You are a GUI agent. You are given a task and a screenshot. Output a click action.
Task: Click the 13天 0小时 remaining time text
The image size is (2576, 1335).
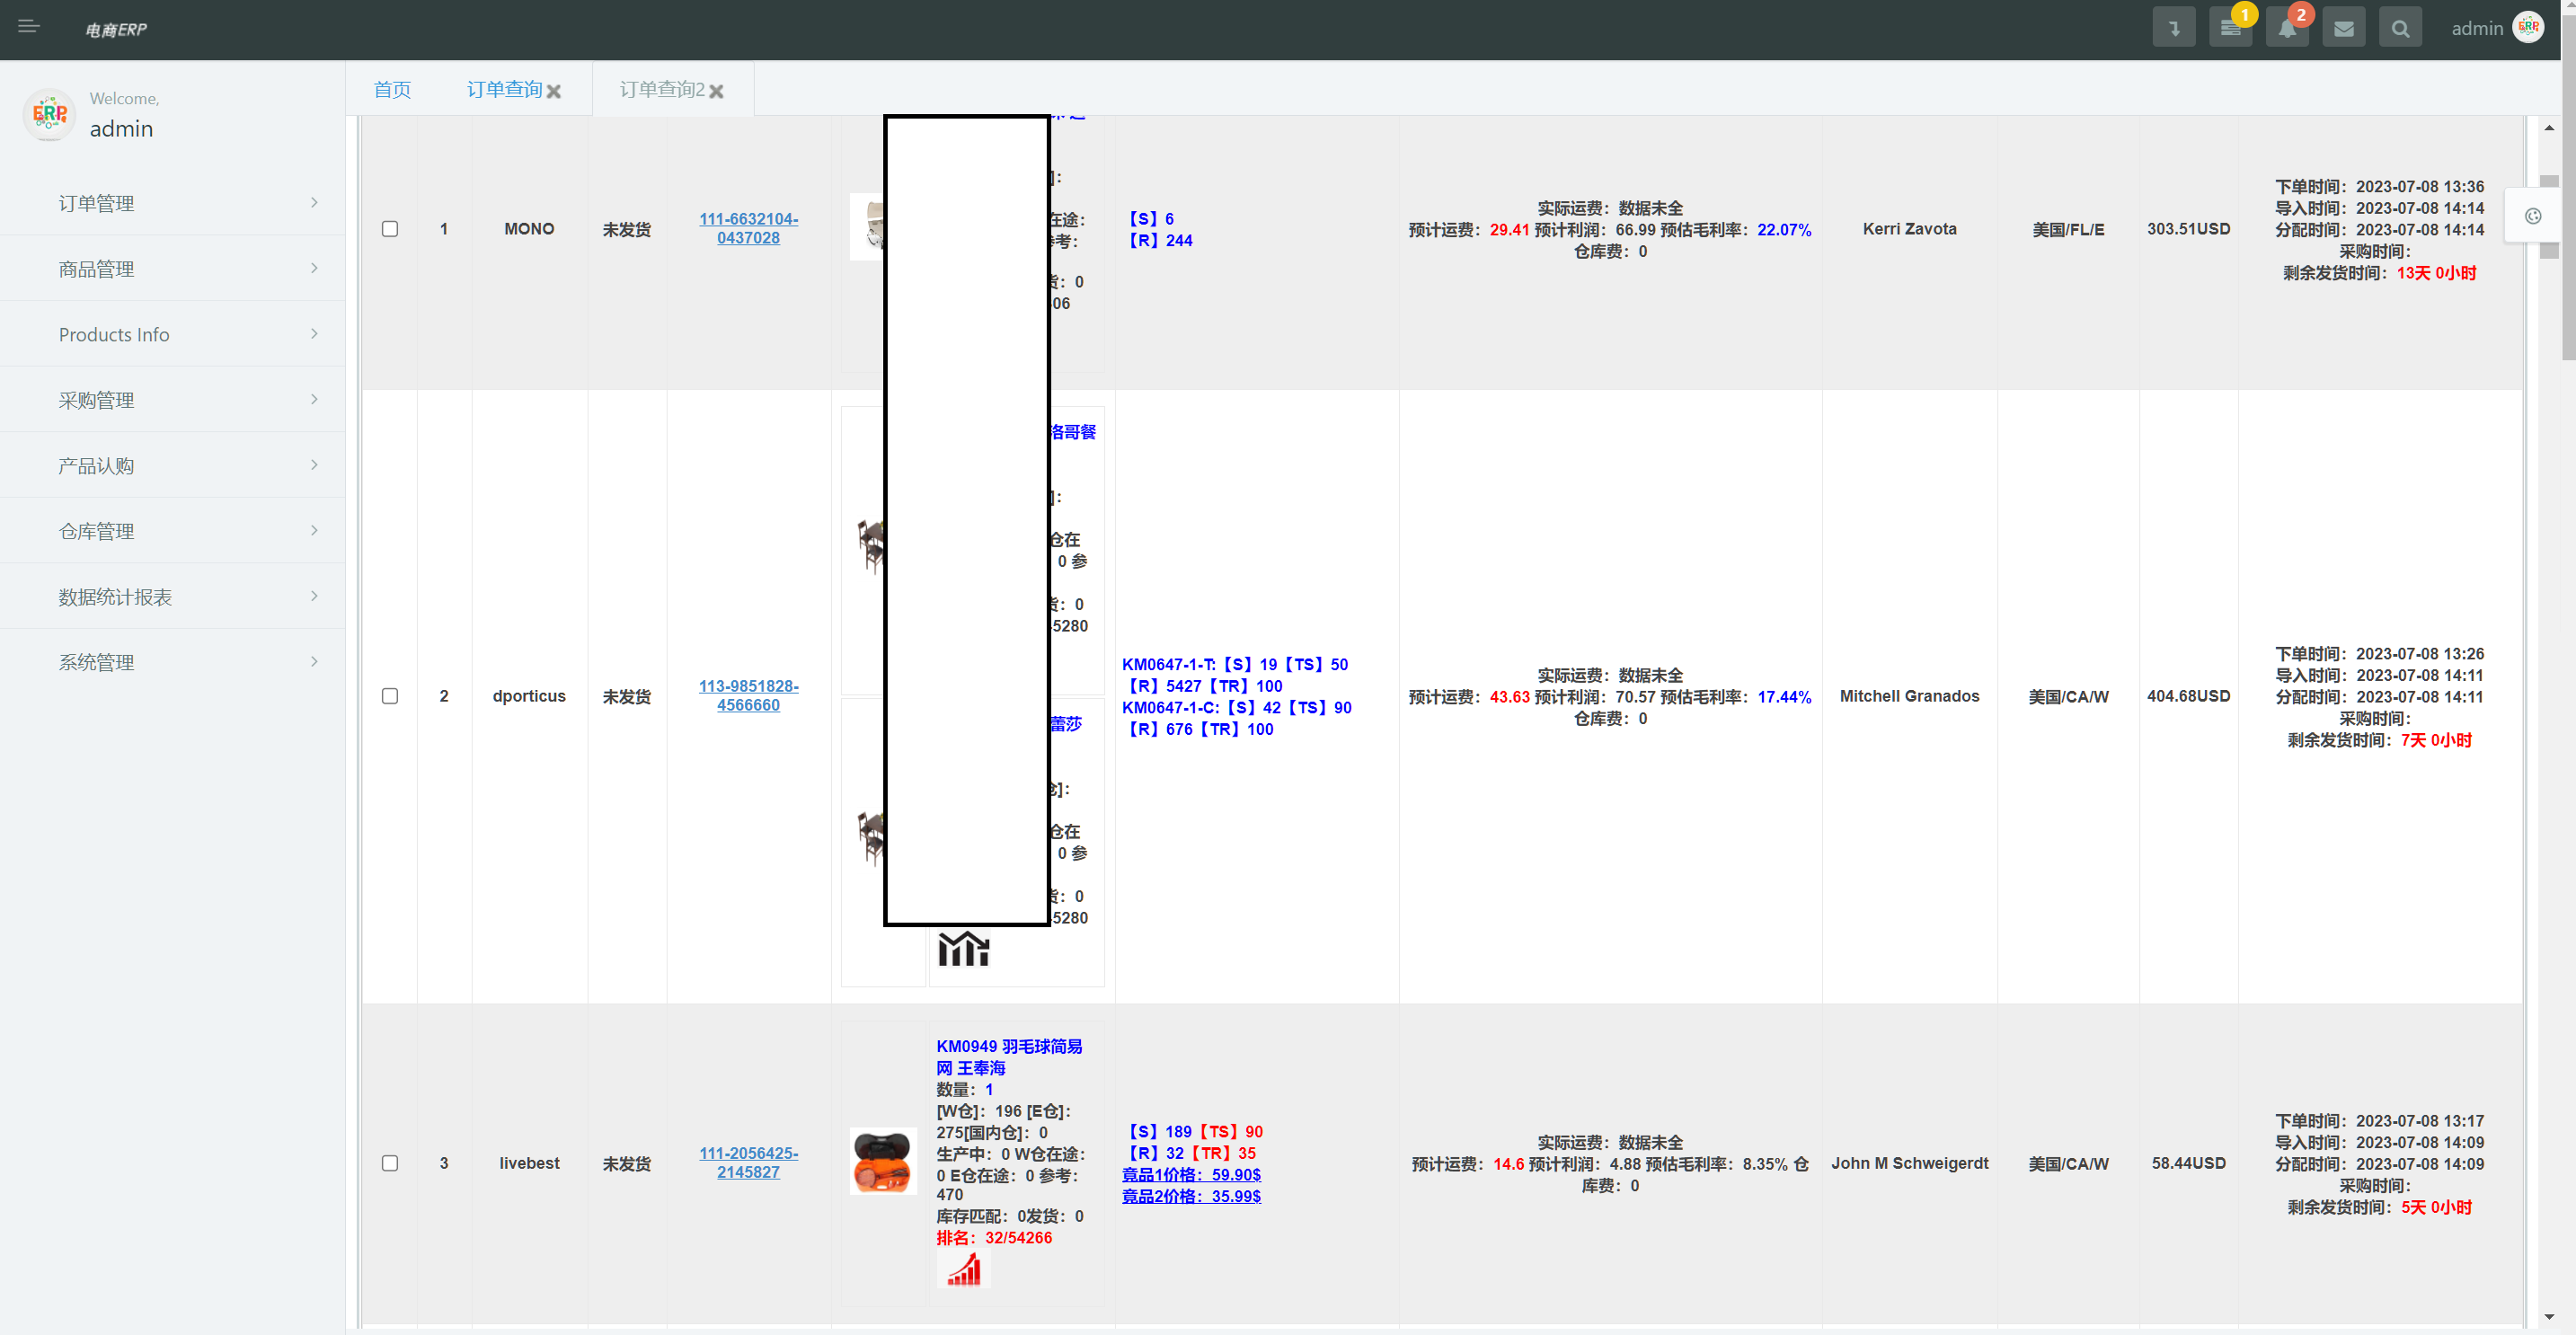(x=2436, y=273)
